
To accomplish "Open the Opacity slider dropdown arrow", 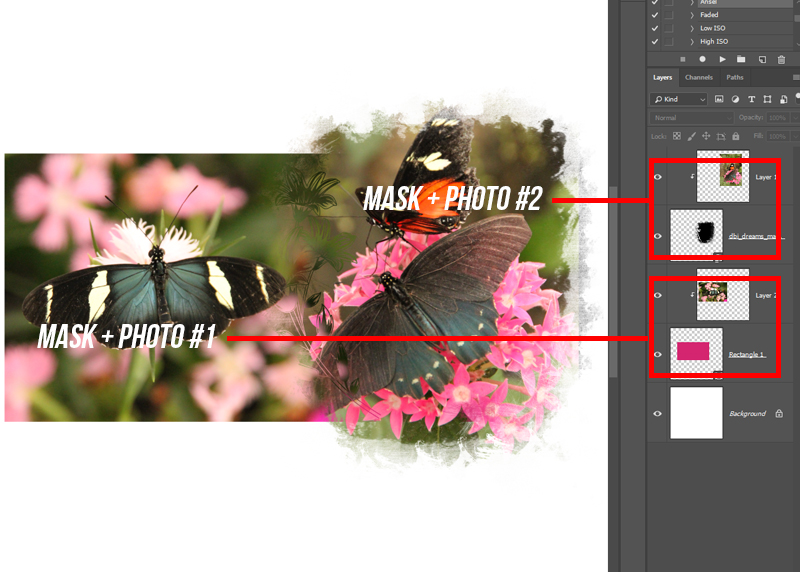I will coord(795,118).
